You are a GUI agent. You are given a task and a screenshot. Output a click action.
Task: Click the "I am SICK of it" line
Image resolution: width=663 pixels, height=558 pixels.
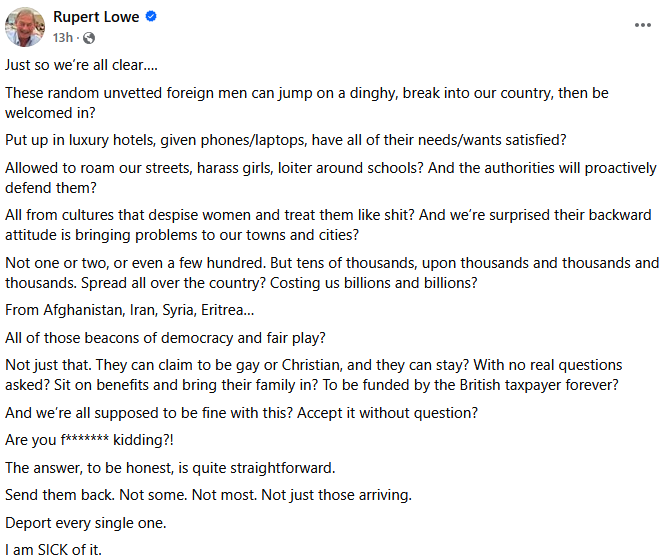click(54, 549)
